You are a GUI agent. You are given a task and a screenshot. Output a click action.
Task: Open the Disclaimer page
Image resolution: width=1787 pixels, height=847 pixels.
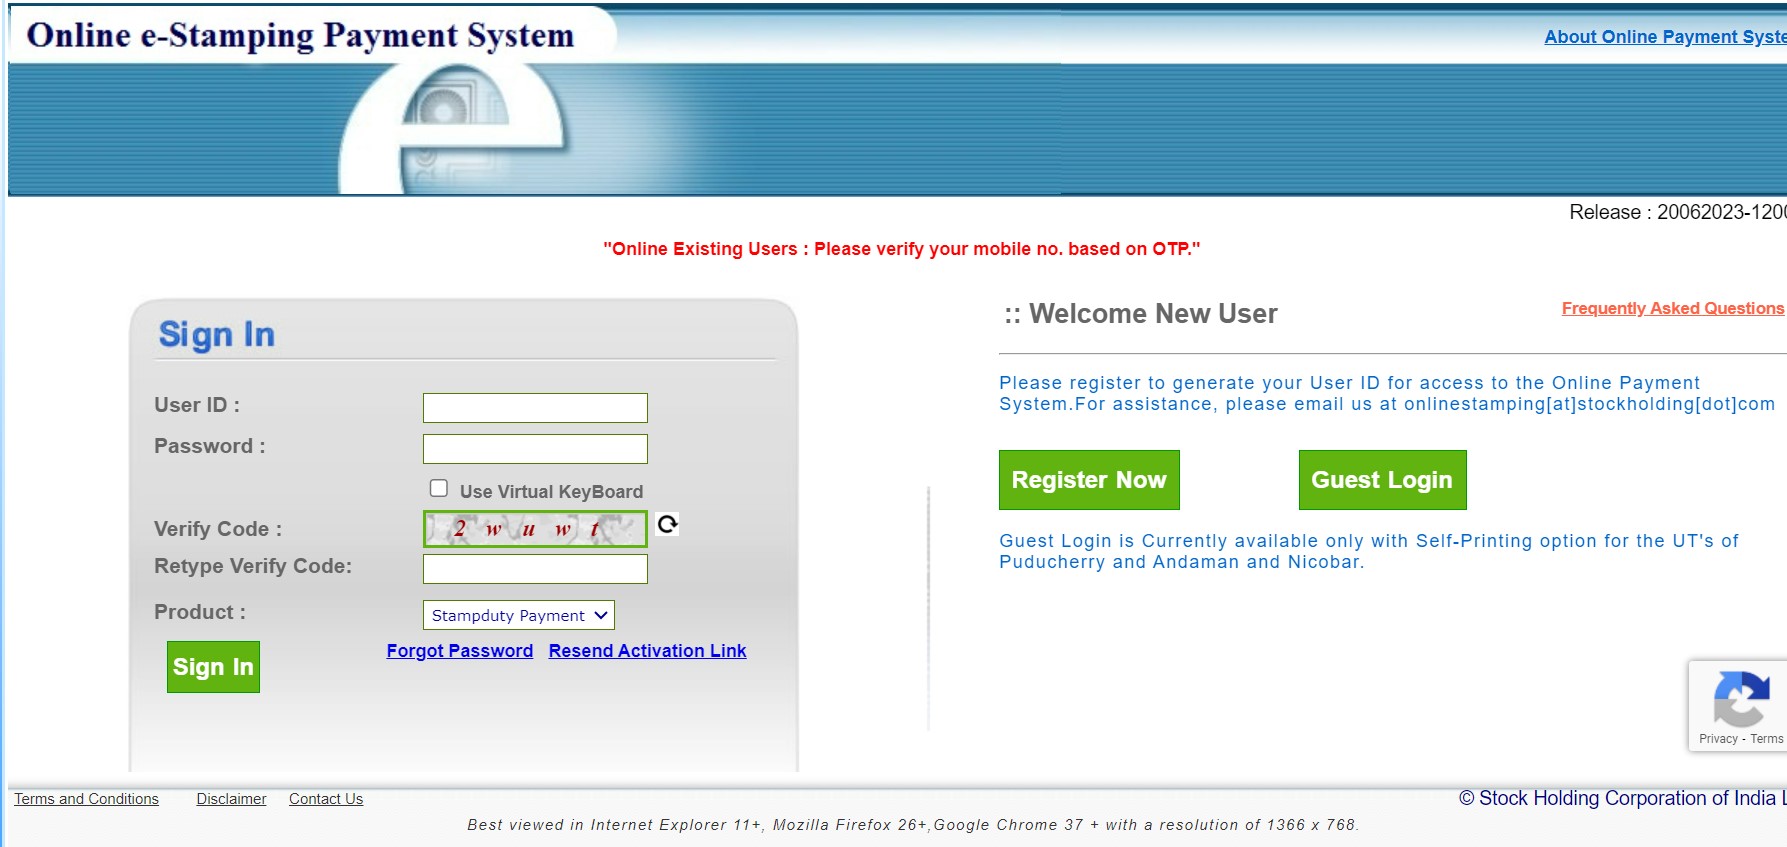coord(231,799)
